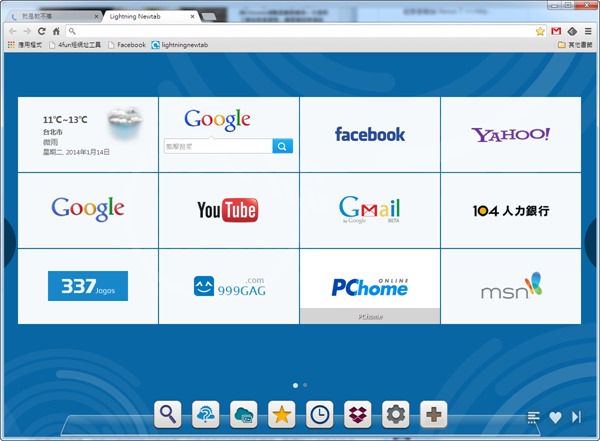600x441 pixels.
Task: Close the Lightning Newtab tab
Action: [x=192, y=16]
